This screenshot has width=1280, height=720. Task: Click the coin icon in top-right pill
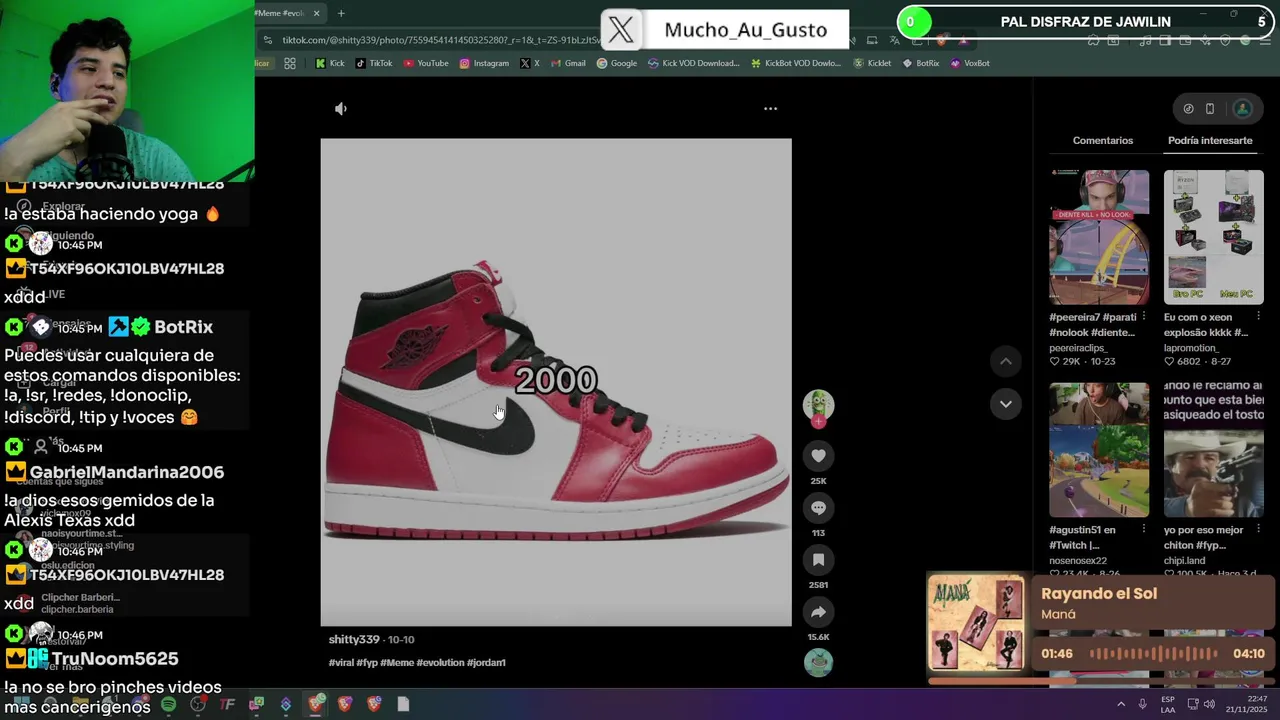coord(1188,109)
